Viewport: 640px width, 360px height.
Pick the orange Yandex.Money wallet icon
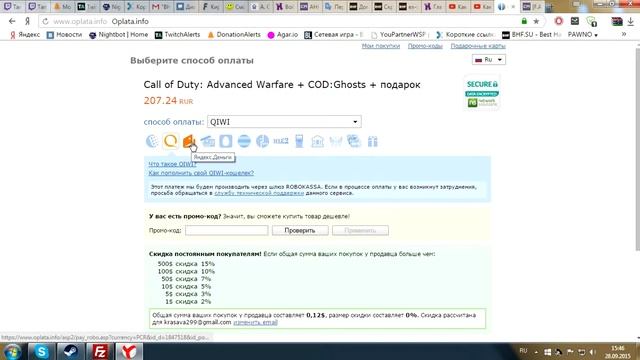188,141
